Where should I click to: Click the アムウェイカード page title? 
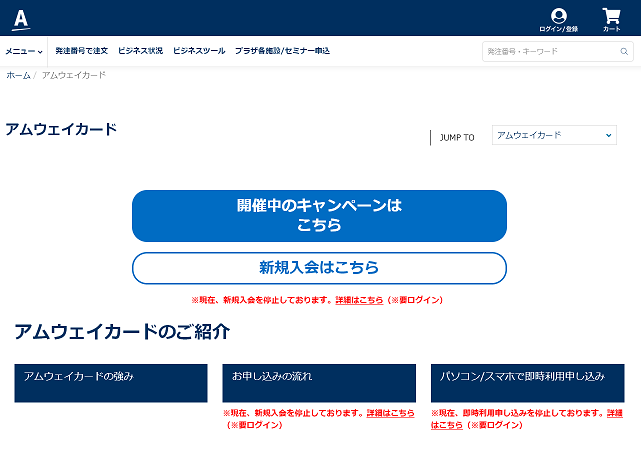click(x=61, y=129)
